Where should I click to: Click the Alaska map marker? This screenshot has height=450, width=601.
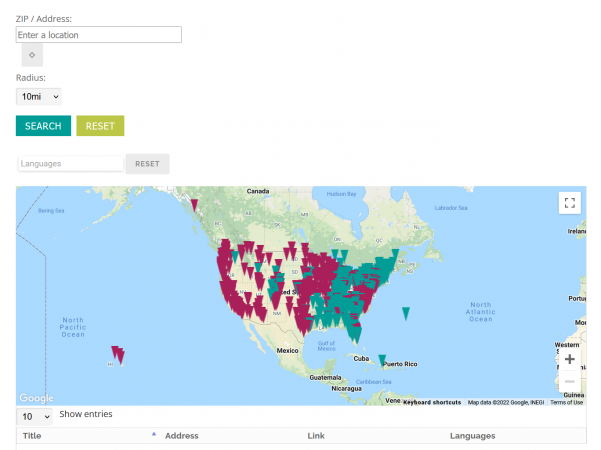point(195,204)
